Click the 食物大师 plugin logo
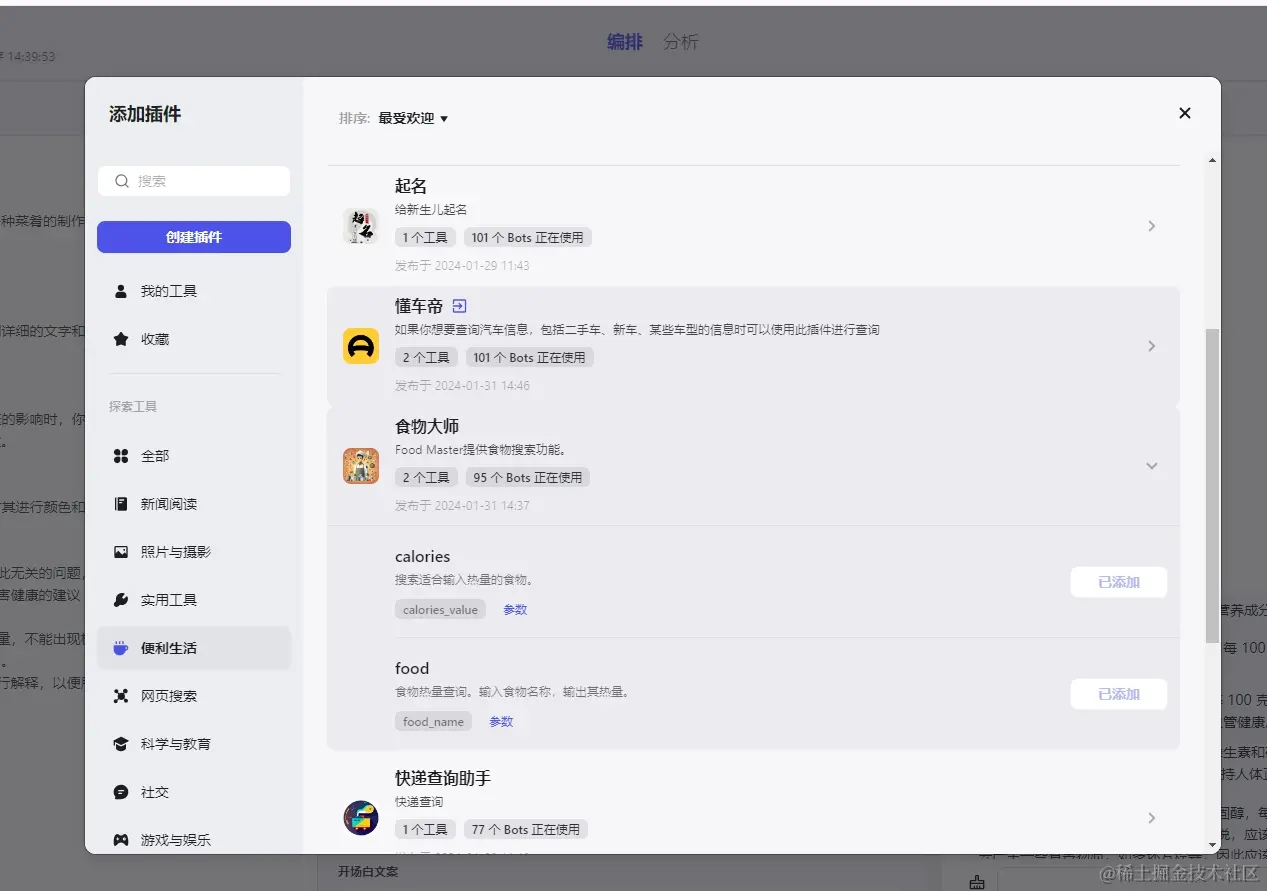Image resolution: width=1267 pixels, height=891 pixels. [x=360, y=466]
